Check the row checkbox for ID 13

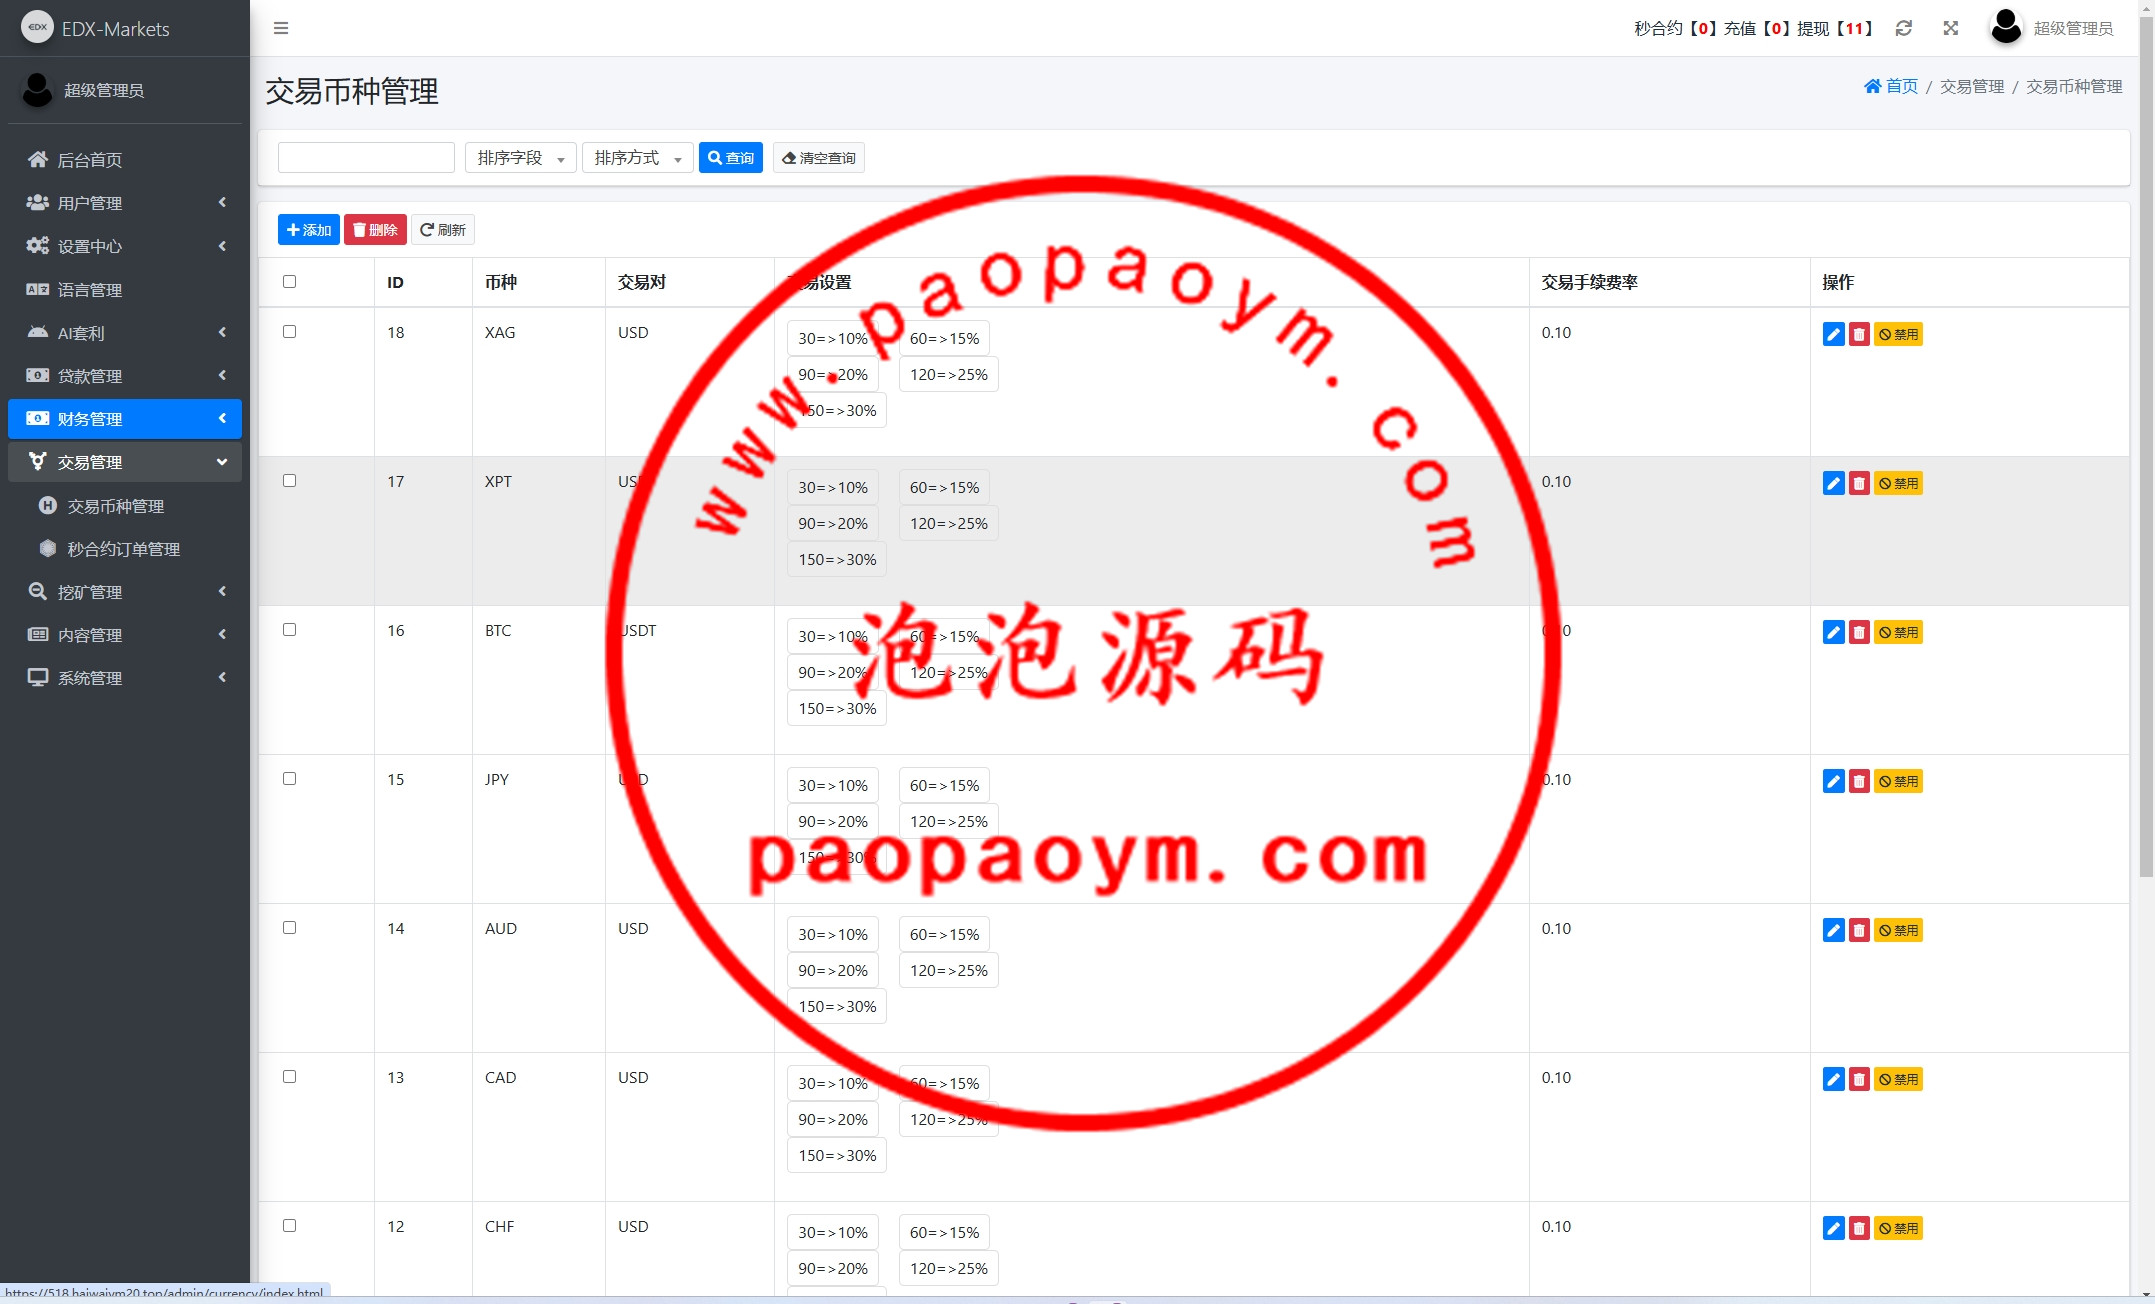(x=289, y=1076)
